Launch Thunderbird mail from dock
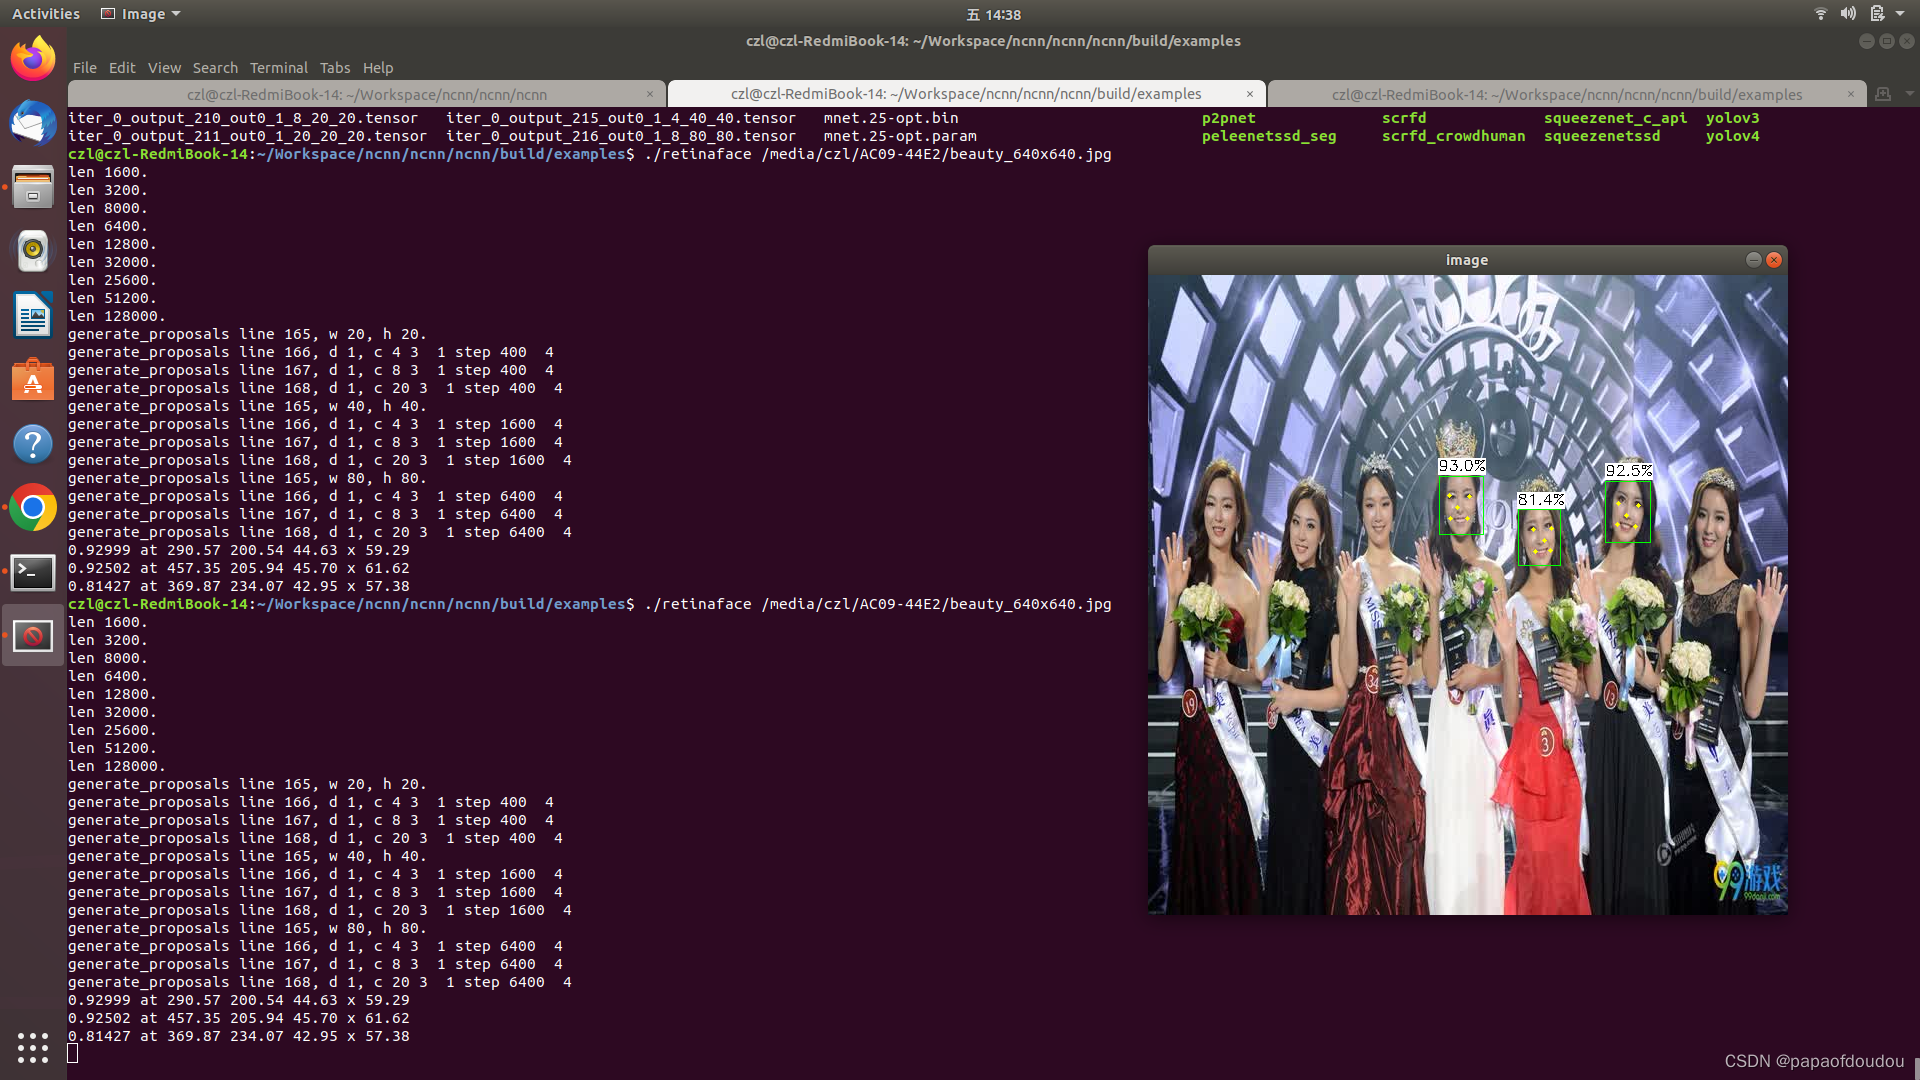This screenshot has height=1080, width=1920. (33, 123)
